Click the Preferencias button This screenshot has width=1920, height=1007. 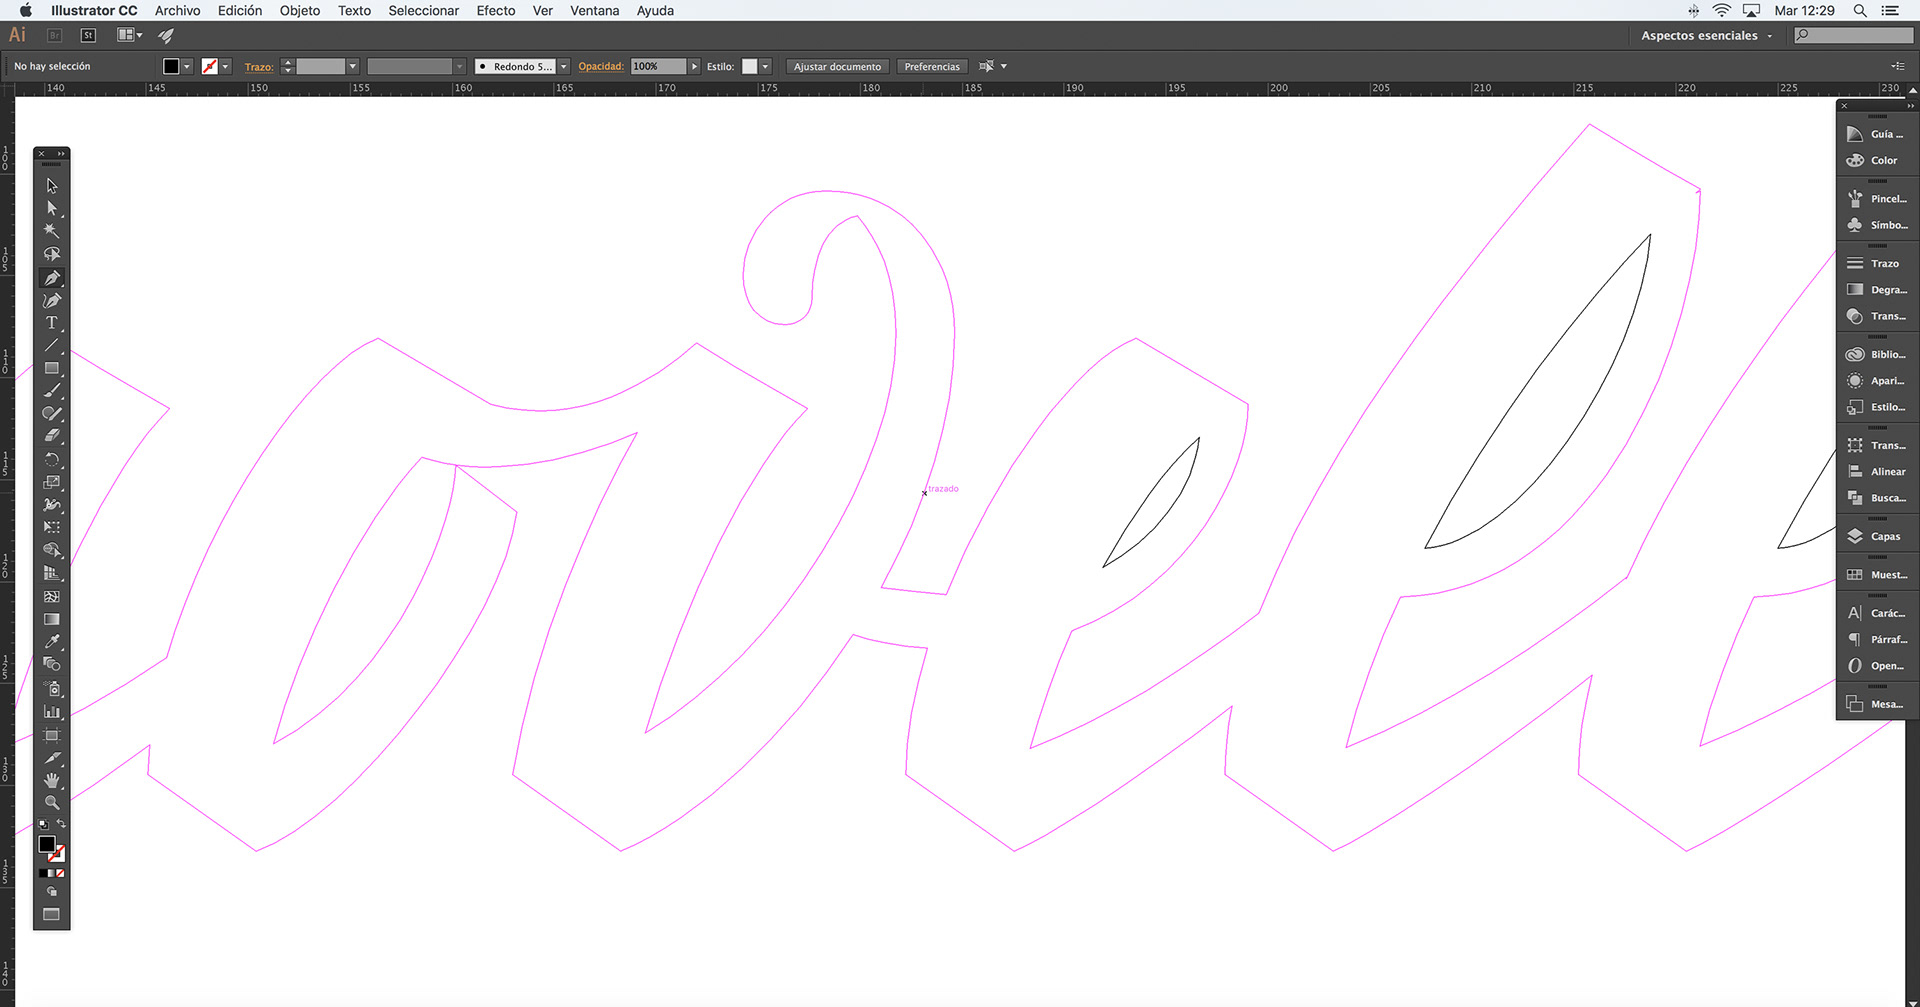point(932,66)
